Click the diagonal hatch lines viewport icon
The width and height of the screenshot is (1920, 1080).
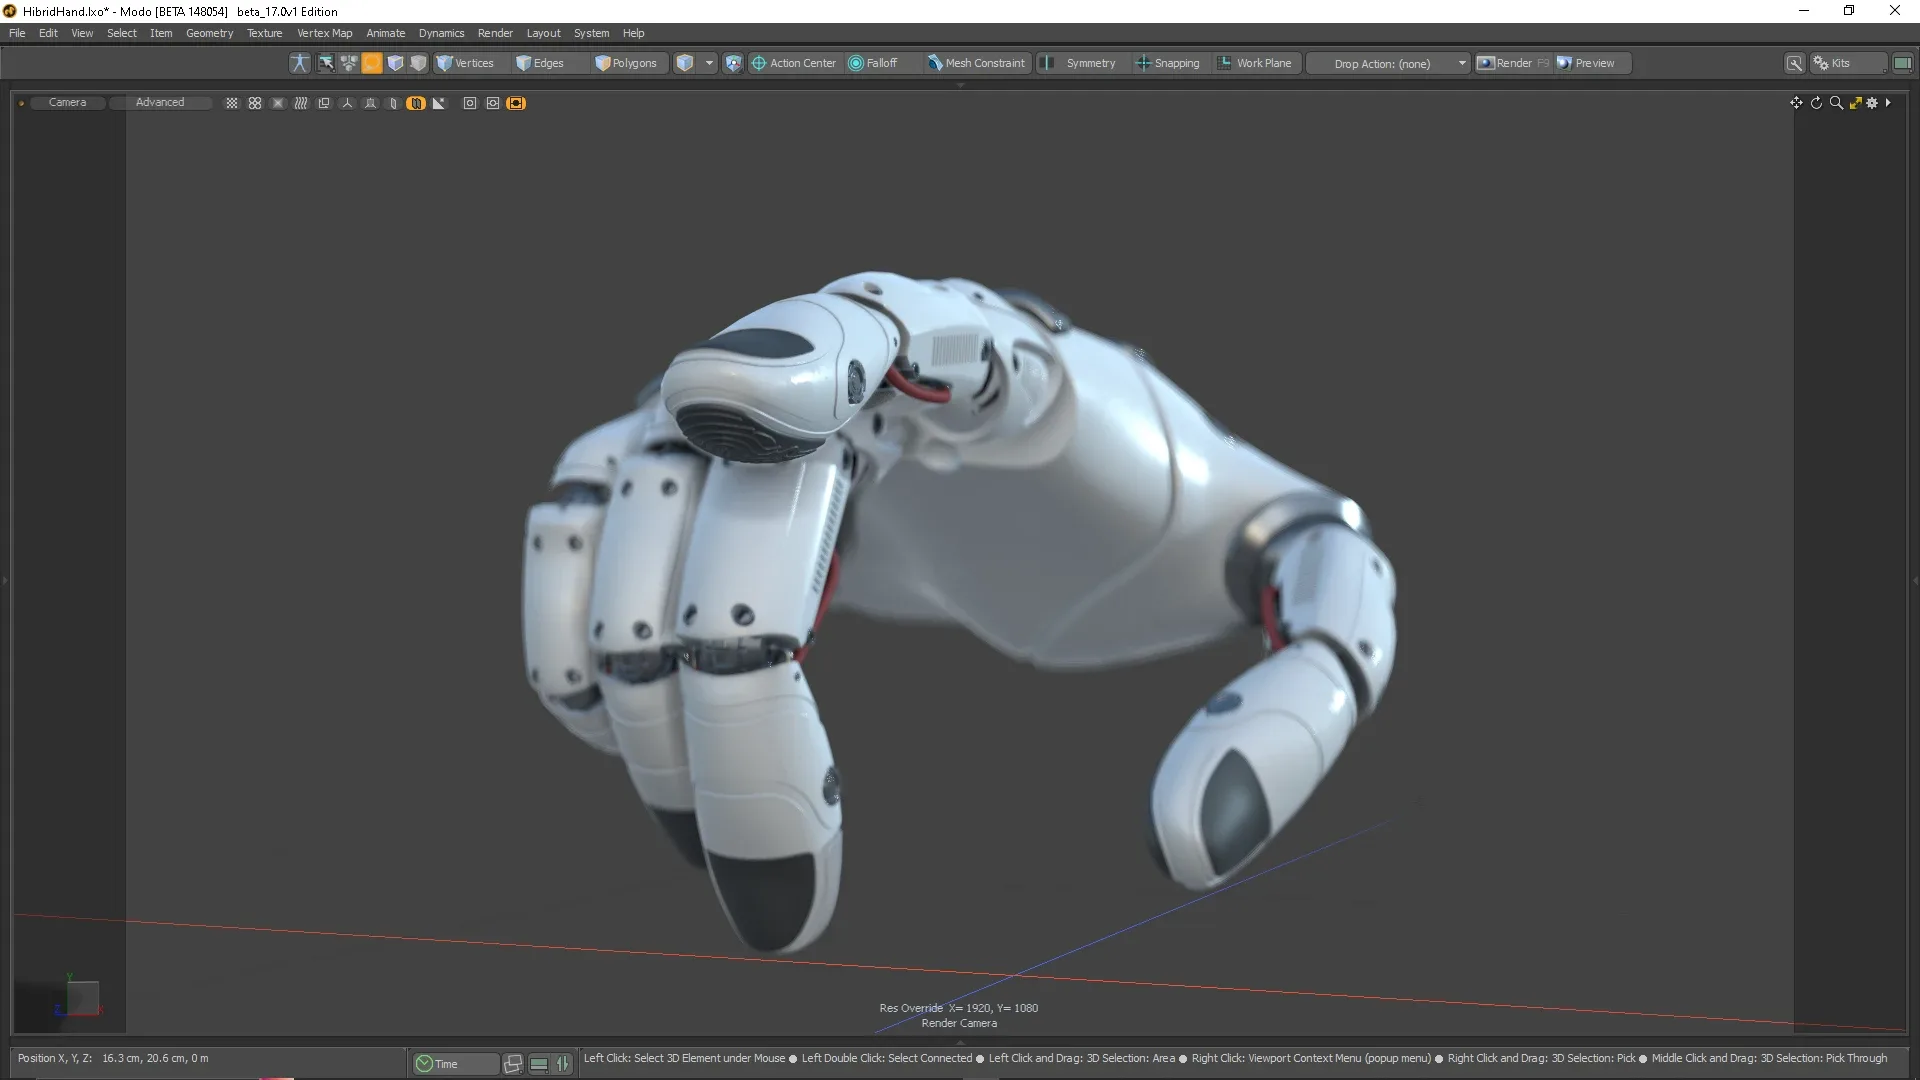pyautogui.click(x=301, y=103)
